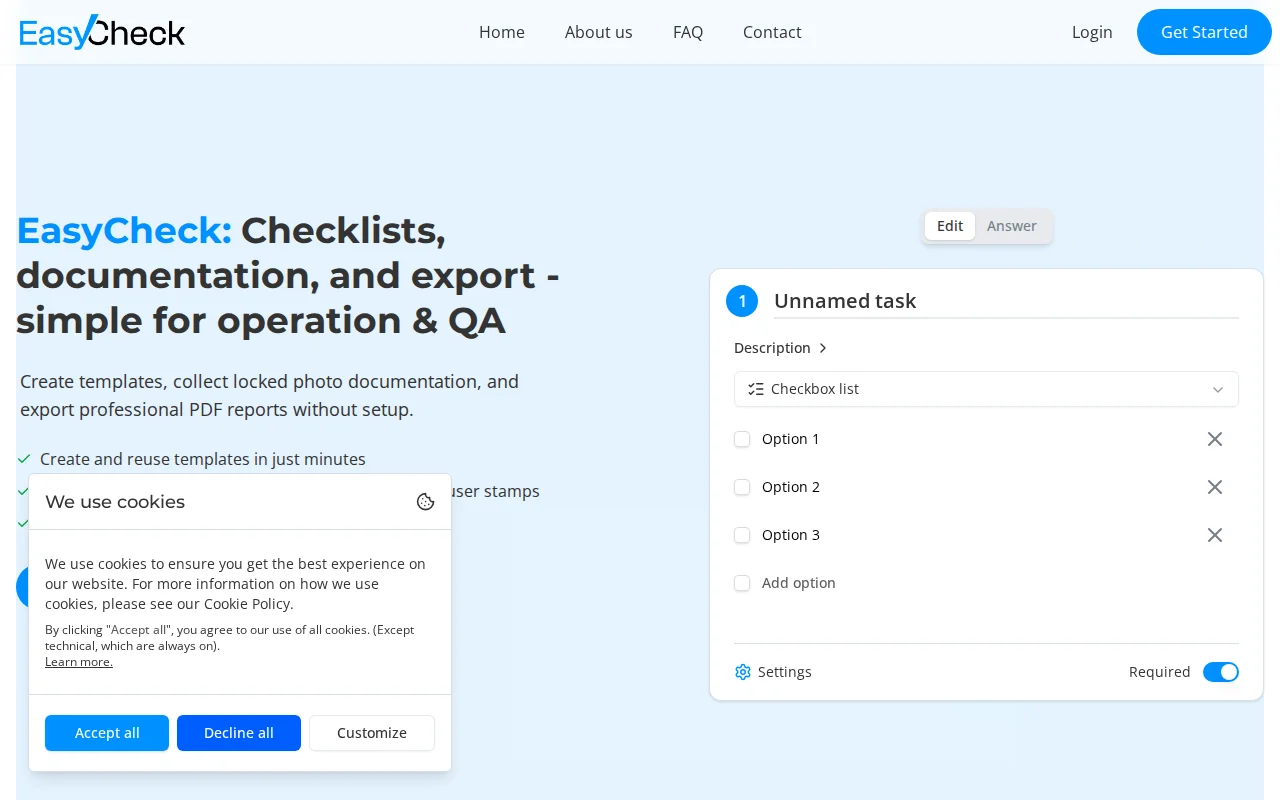Viewport: 1280px width, 800px height.
Task: Switch to the Edit tab
Action: 950,226
